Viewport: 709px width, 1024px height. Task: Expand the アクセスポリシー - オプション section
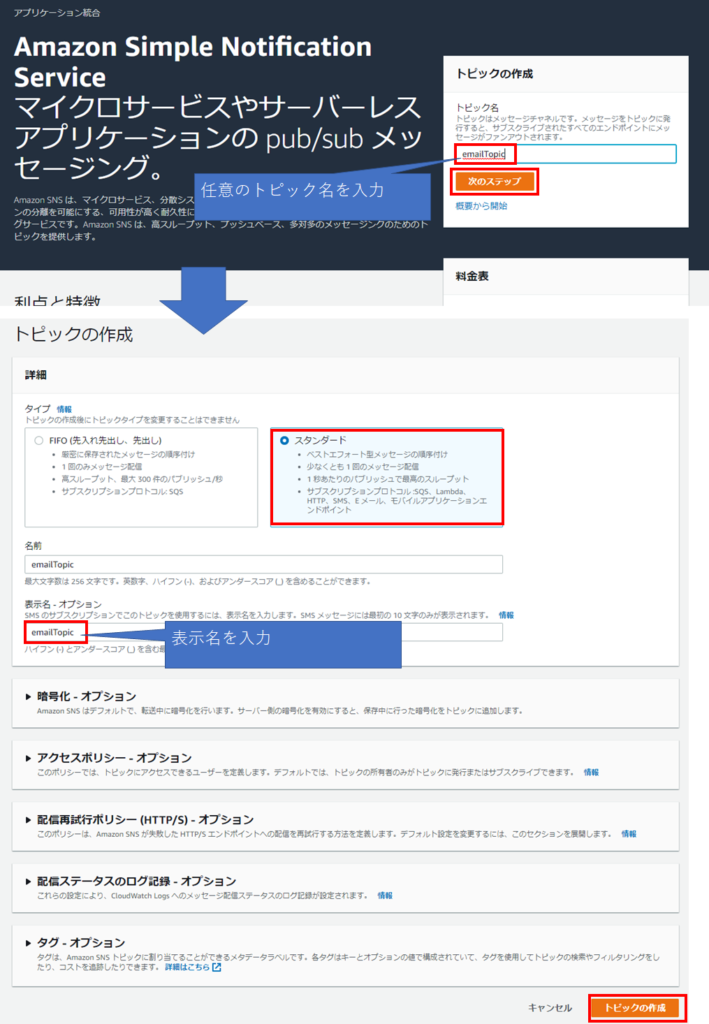[x=114, y=758]
